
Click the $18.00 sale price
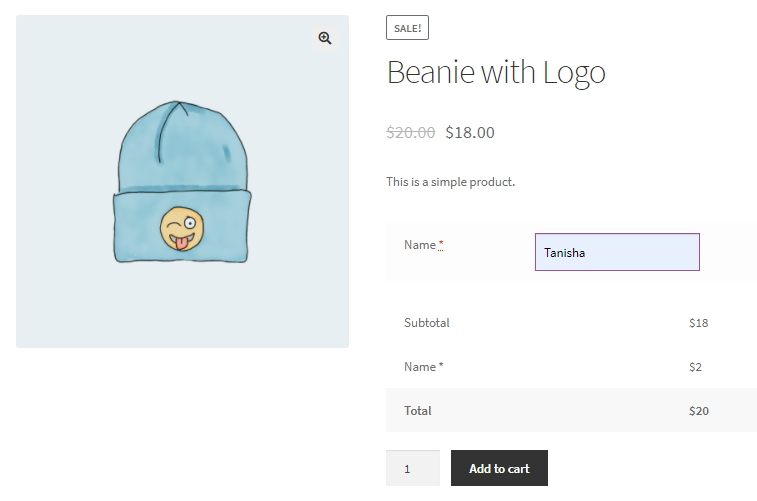click(x=470, y=132)
